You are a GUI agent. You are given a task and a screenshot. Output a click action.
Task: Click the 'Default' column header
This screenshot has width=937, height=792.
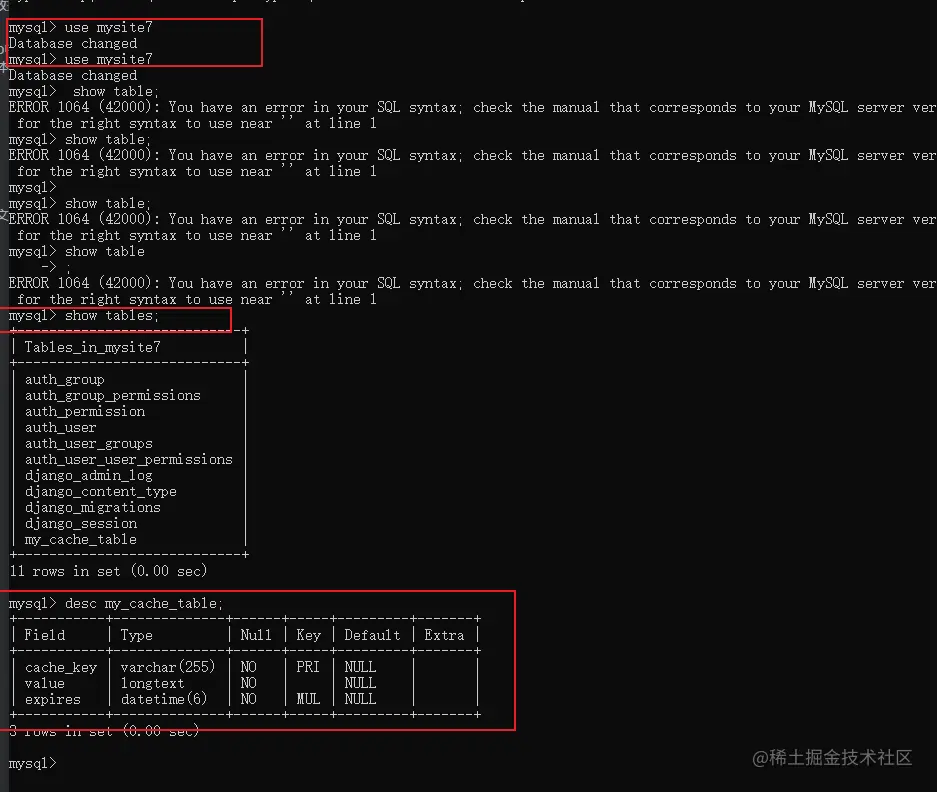[x=372, y=635]
